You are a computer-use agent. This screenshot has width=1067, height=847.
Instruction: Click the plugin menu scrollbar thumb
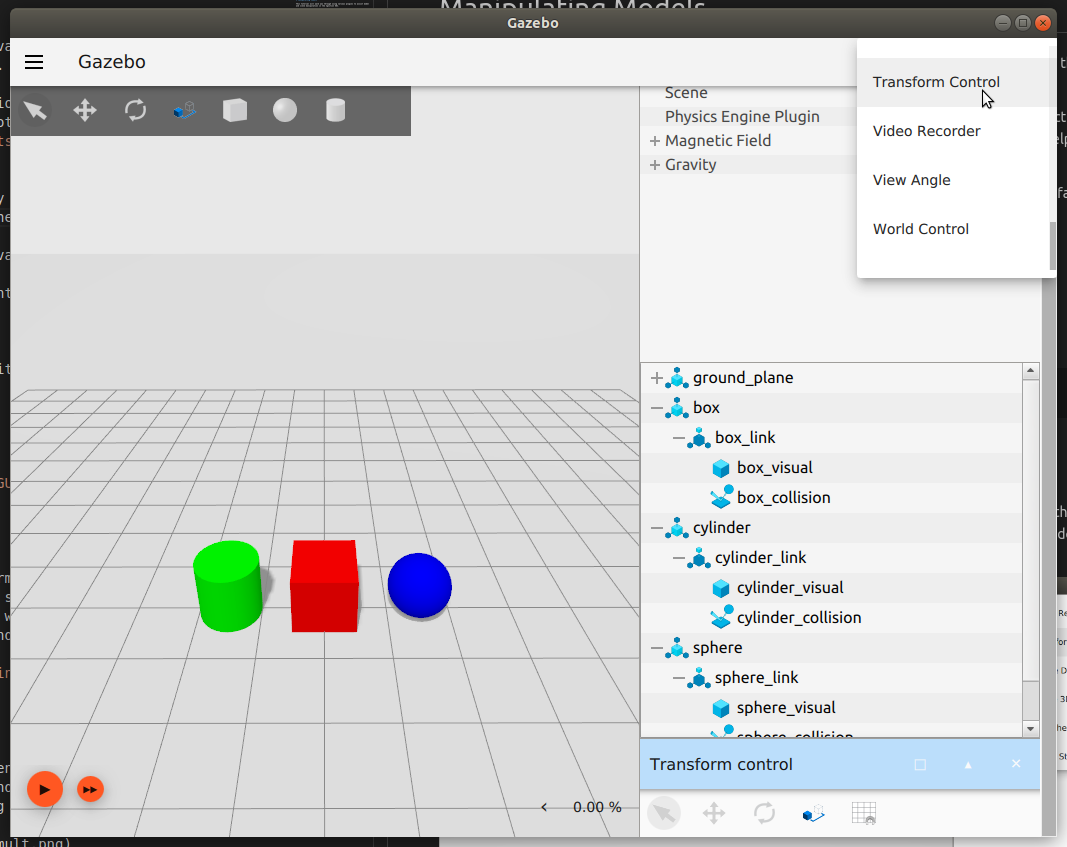point(1053,246)
